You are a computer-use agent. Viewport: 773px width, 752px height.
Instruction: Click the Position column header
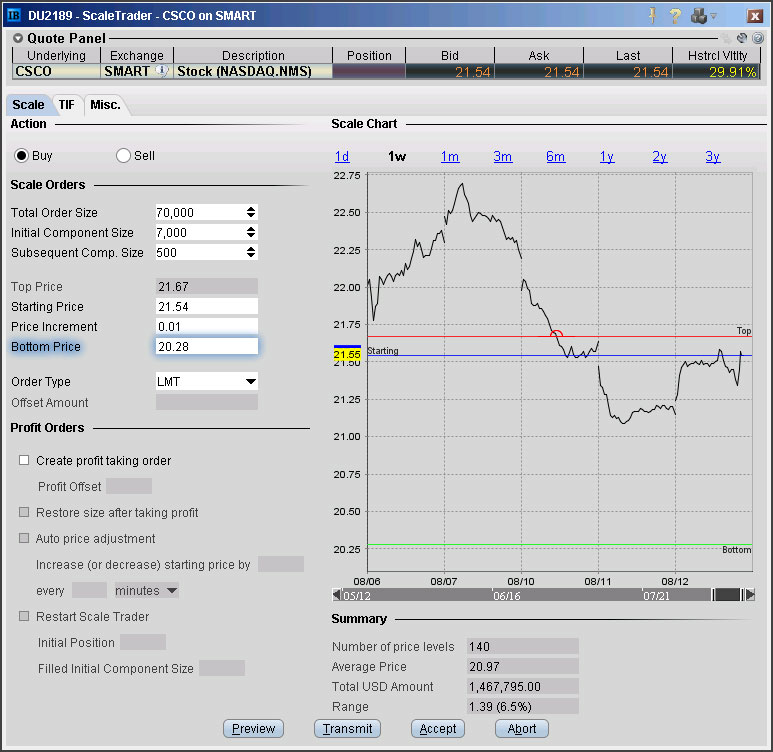tap(369, 55)
